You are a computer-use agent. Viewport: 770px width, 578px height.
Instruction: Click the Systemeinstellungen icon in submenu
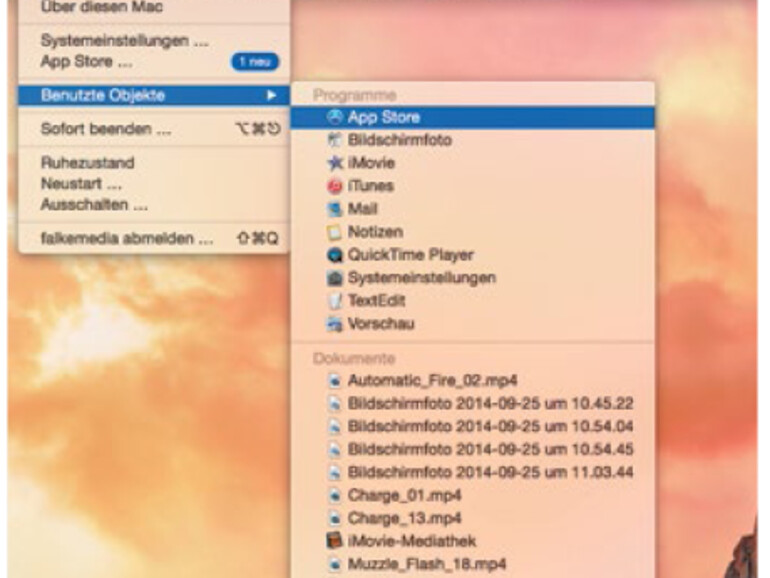coord(334,278)
